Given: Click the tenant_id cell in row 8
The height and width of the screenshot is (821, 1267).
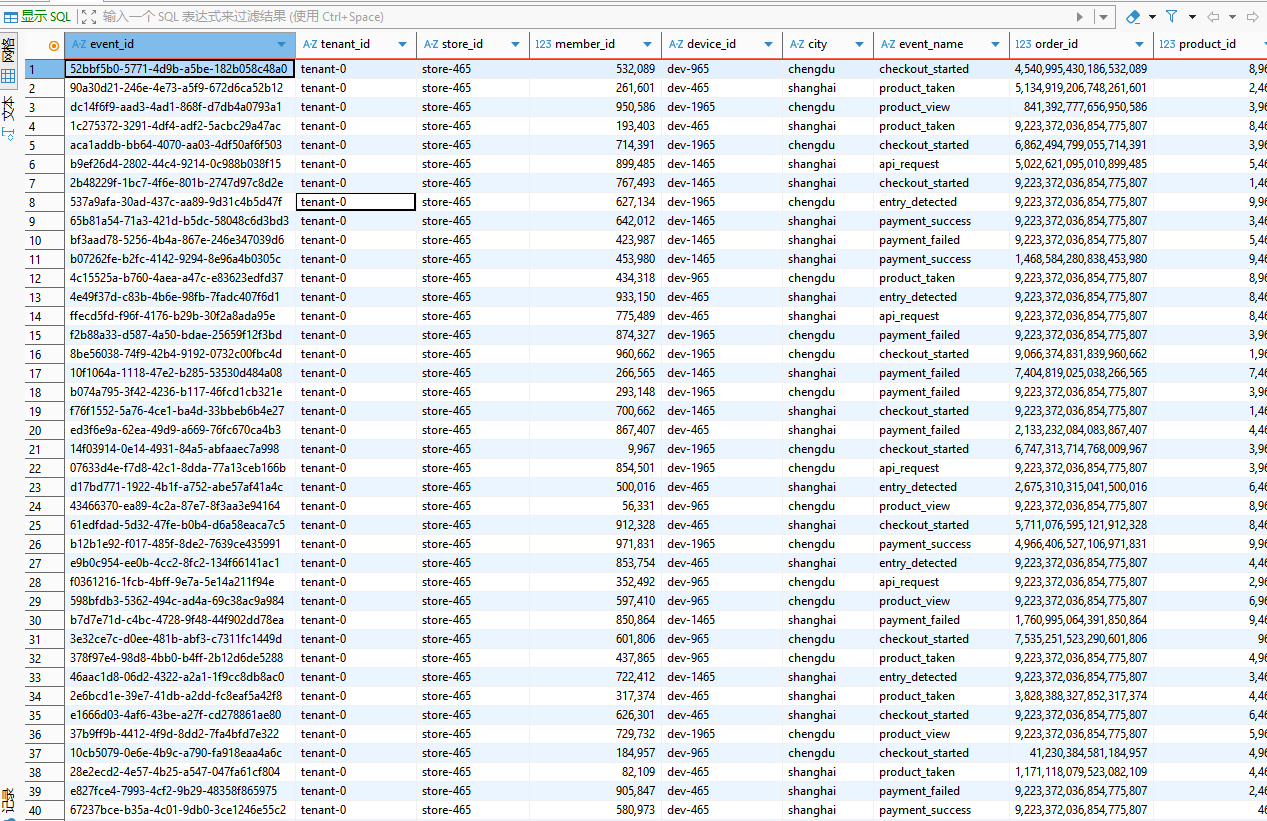Looking at the screenshot, I should pyautogui.click(x=356, y=202).
